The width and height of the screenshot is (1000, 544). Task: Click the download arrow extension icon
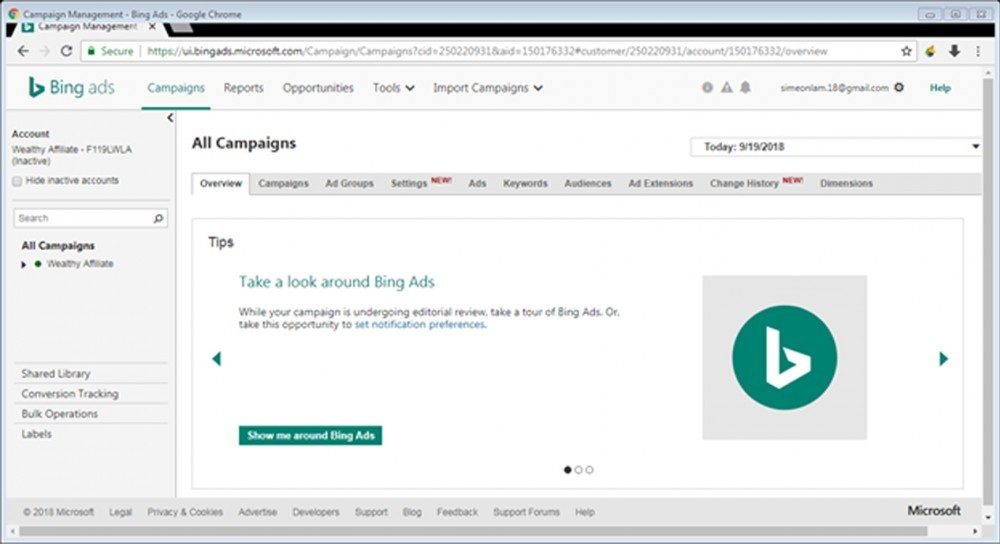954,51
